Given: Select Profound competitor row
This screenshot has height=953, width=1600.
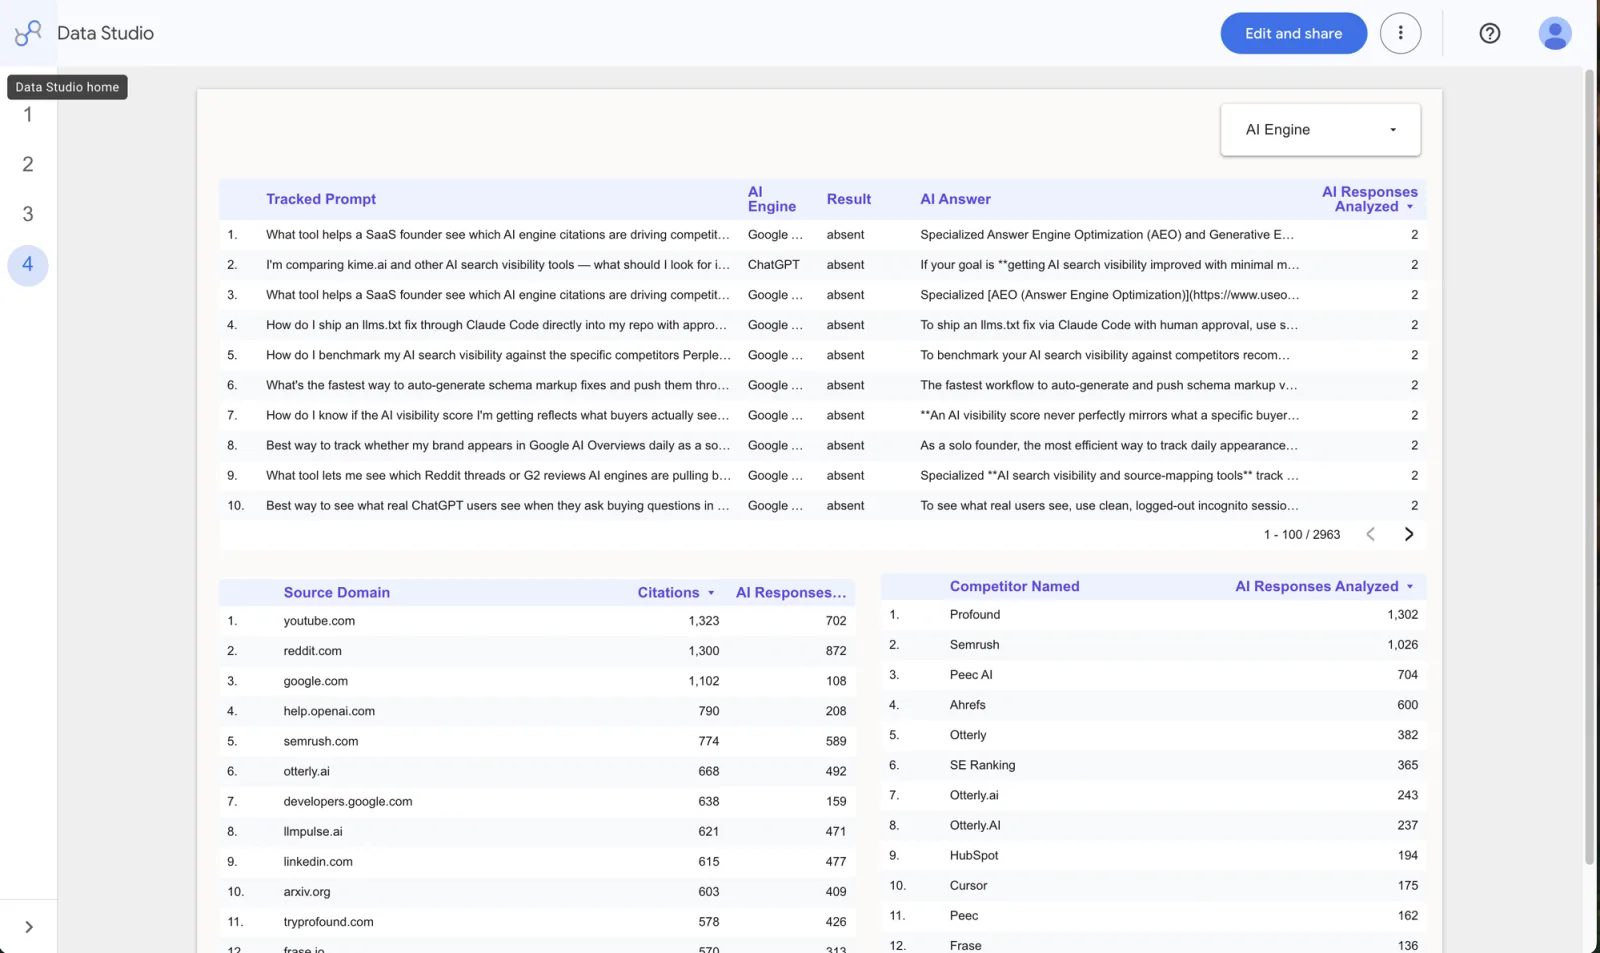Looking at the screenshot, I should click(1153, 615).
